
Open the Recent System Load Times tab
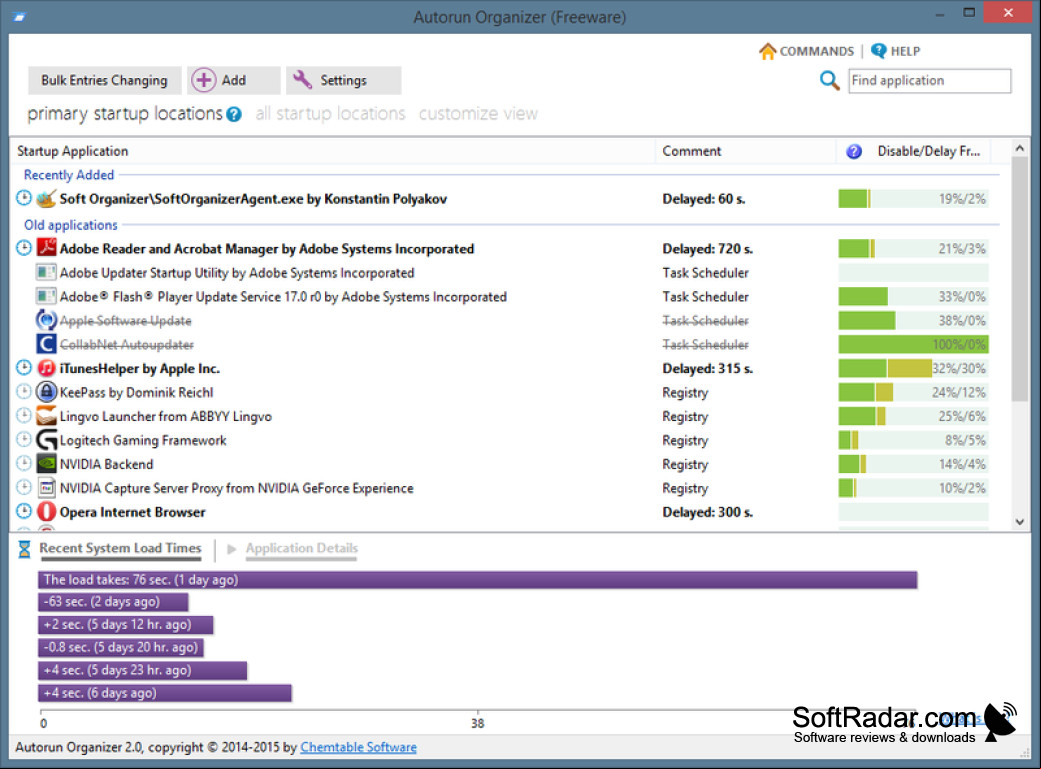pos(120,549)
